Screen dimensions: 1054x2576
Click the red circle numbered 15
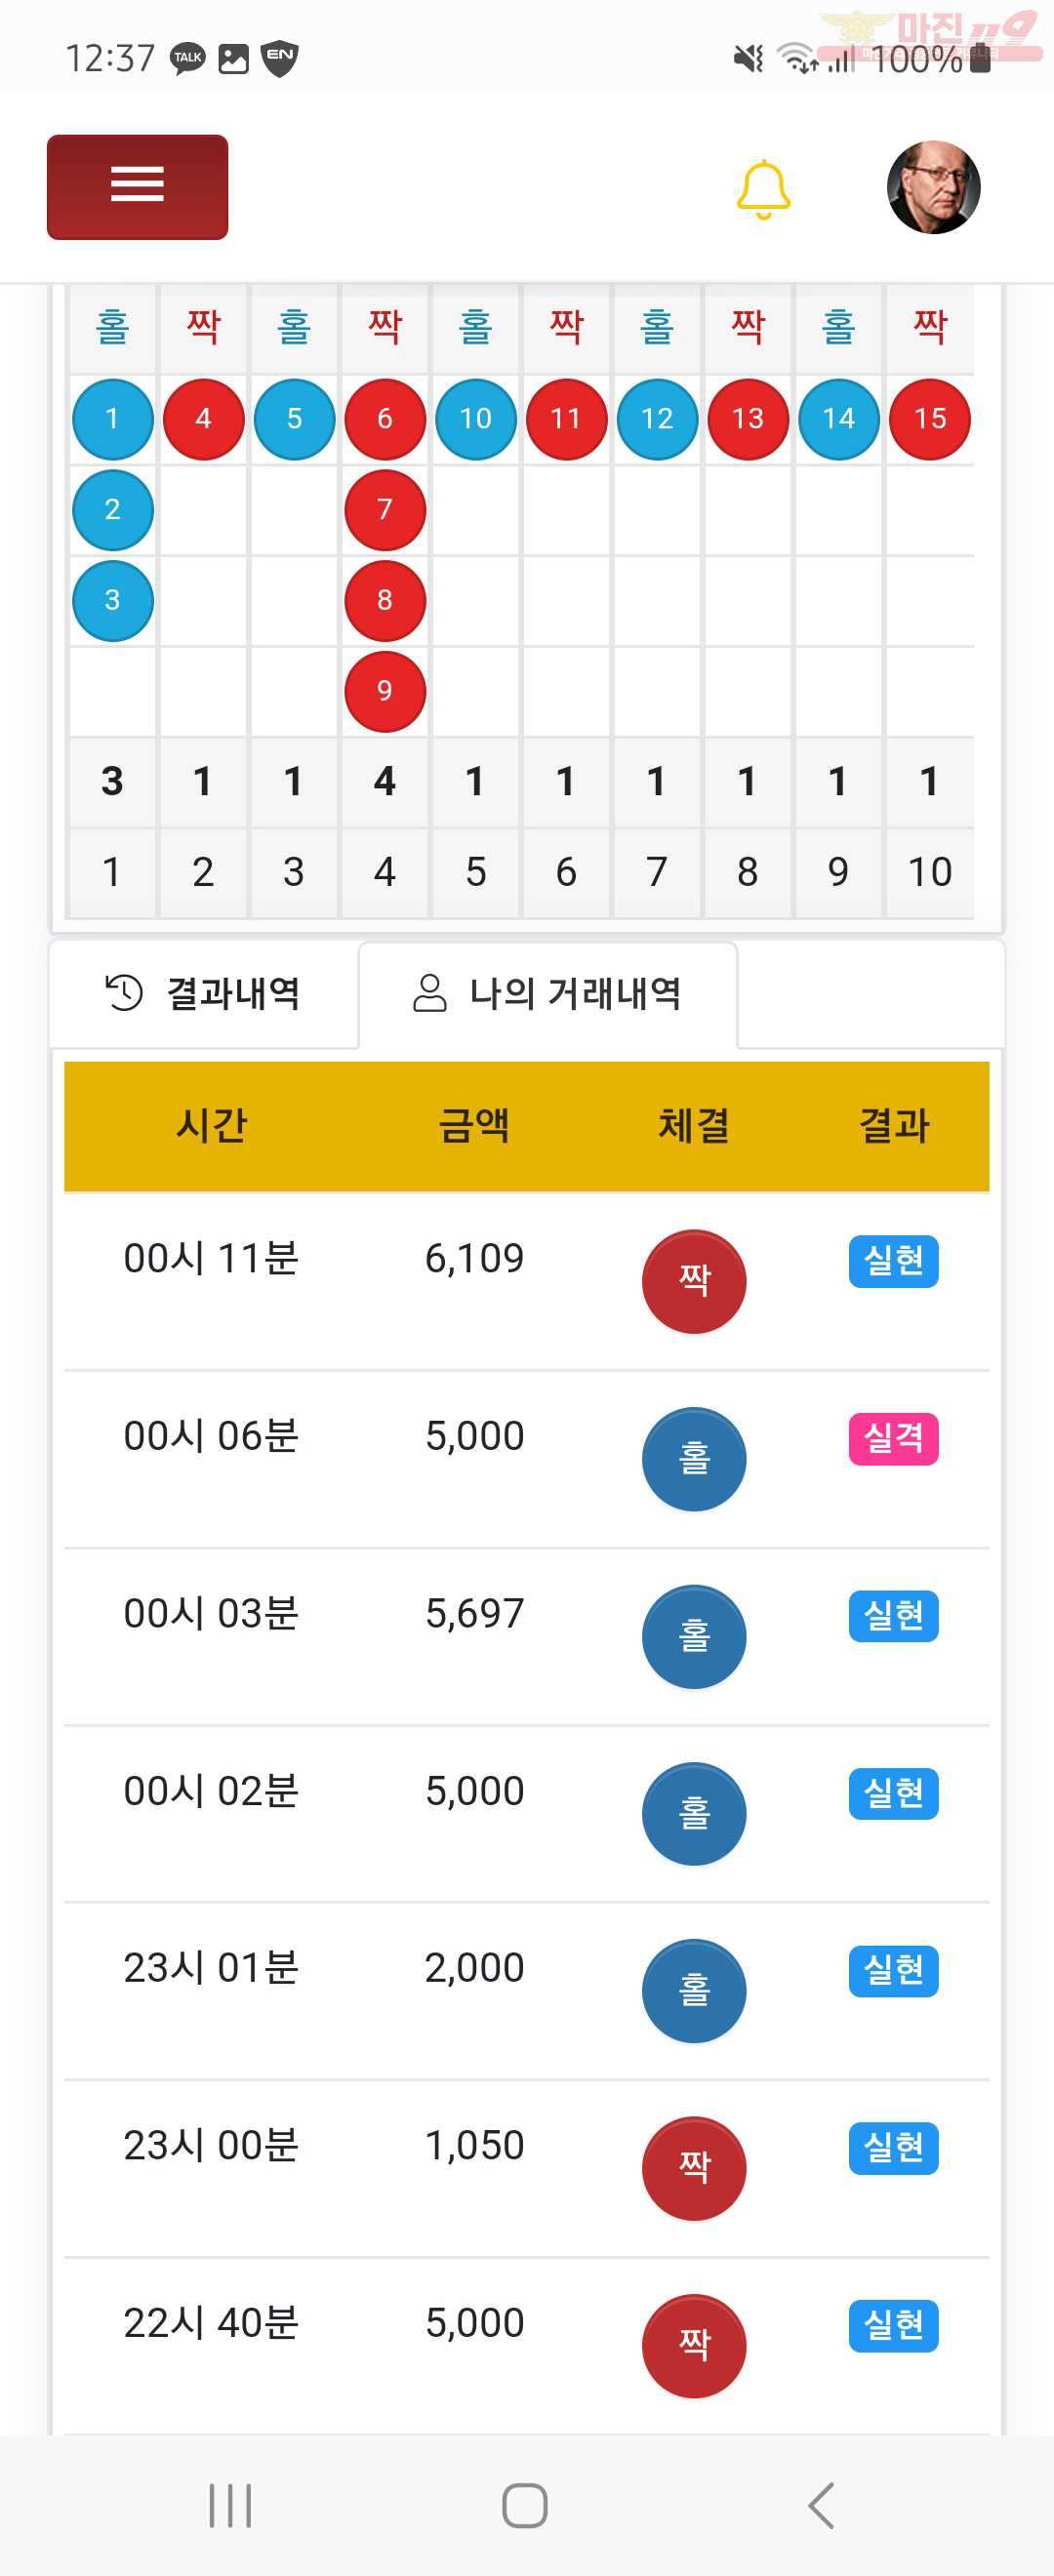930,419
